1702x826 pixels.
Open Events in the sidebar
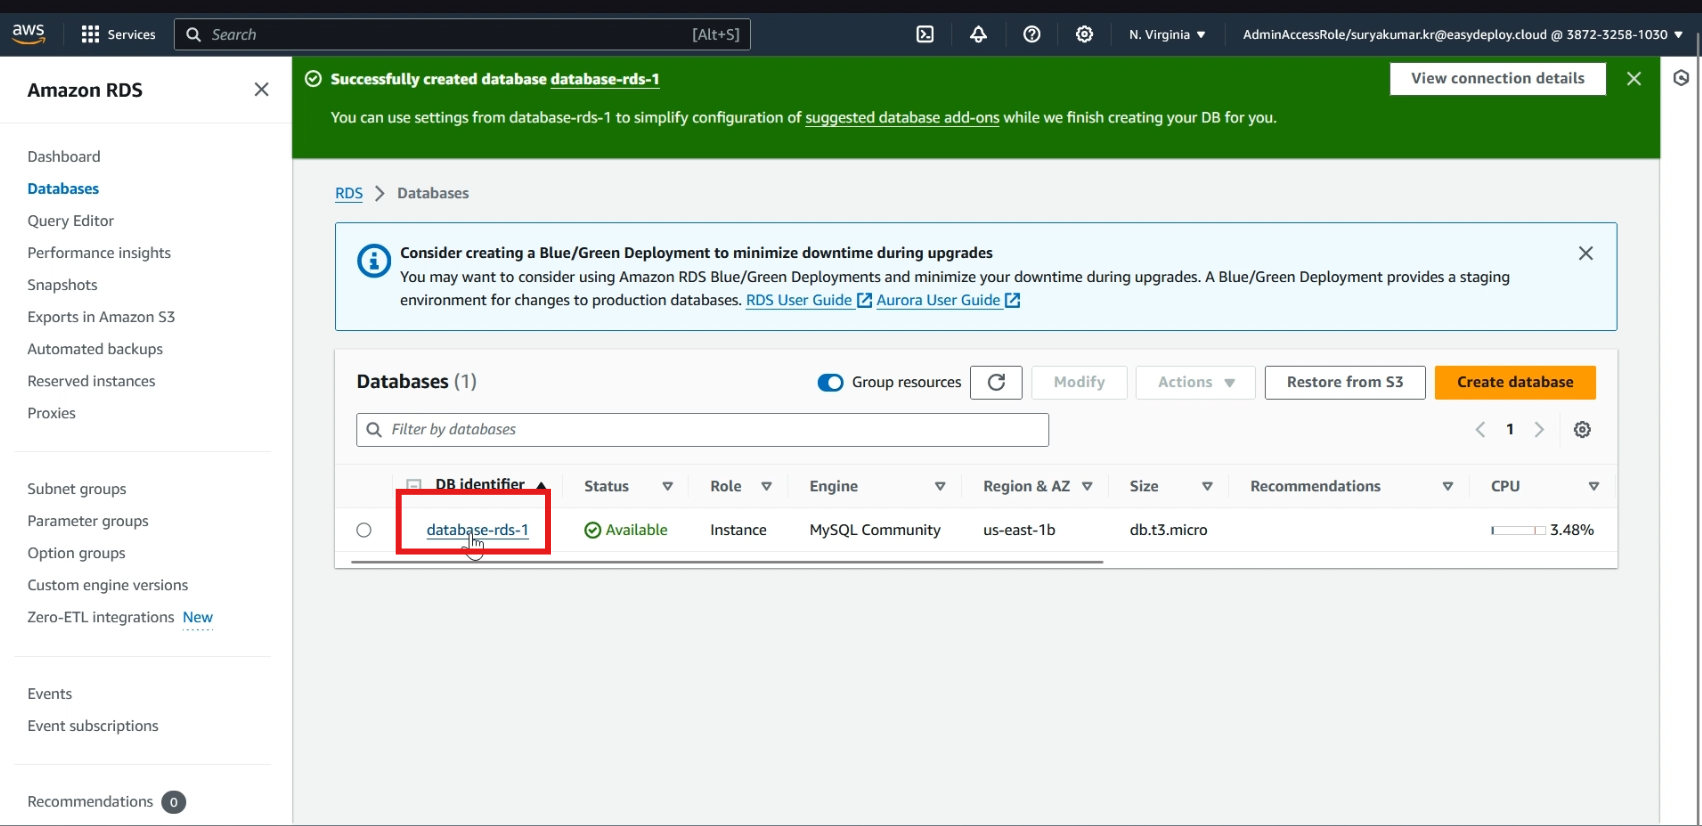50,693
